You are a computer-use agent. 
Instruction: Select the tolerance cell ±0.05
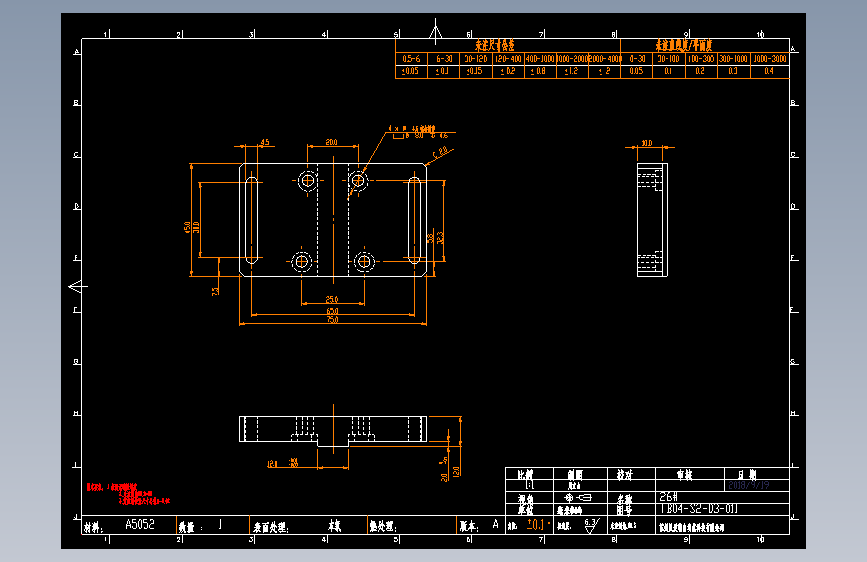(x=411, y=71)
